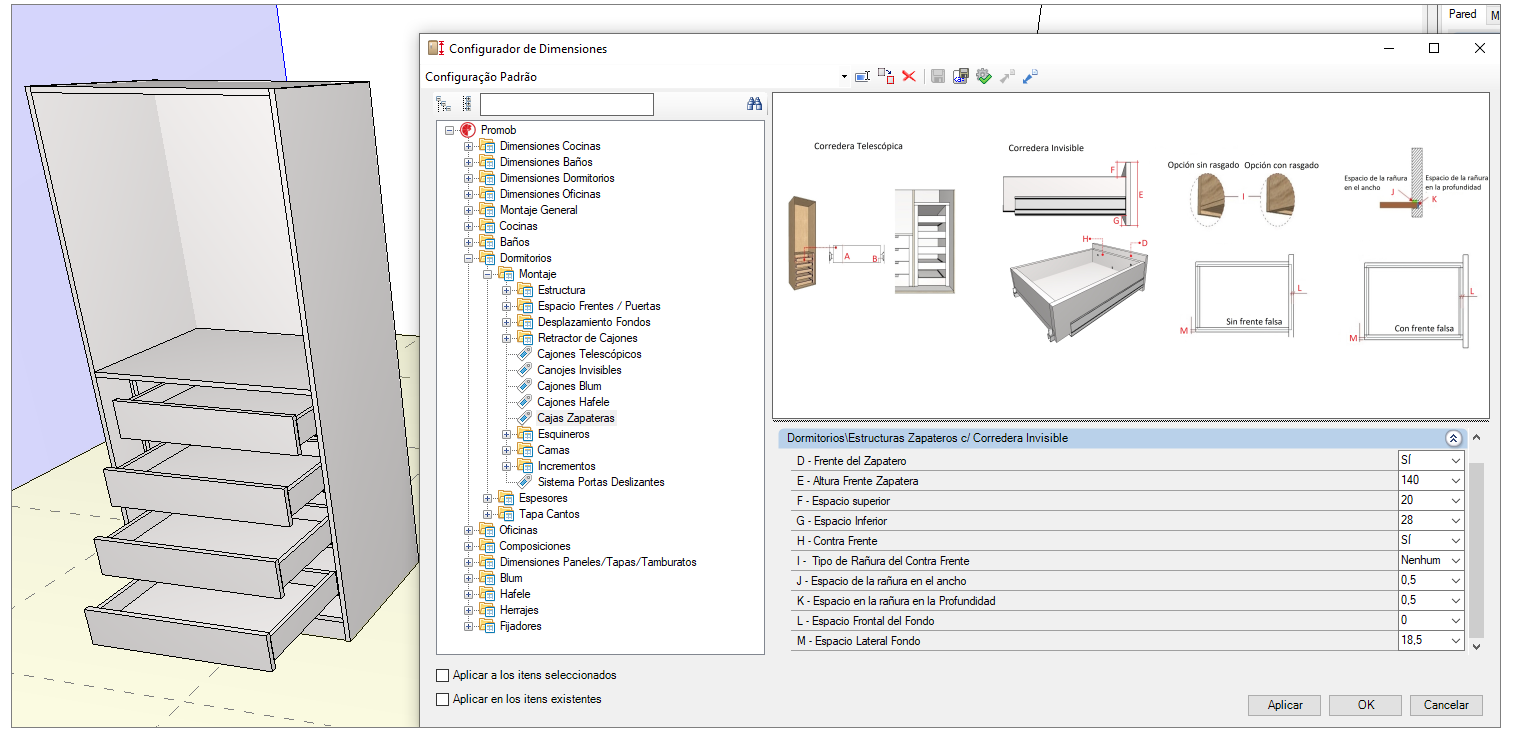Click the drawer diagram preview image

click(x=1131, y=255)
